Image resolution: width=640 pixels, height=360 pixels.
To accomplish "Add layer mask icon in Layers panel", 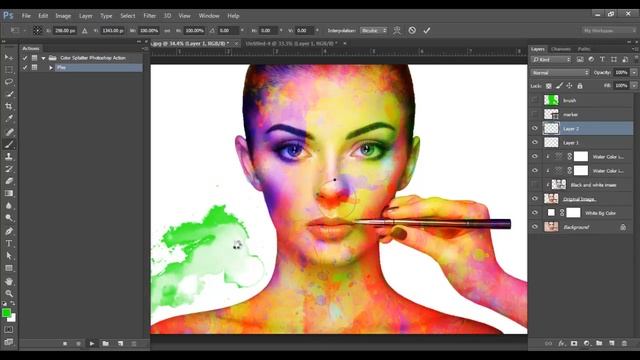I will [x=574, y=344].
